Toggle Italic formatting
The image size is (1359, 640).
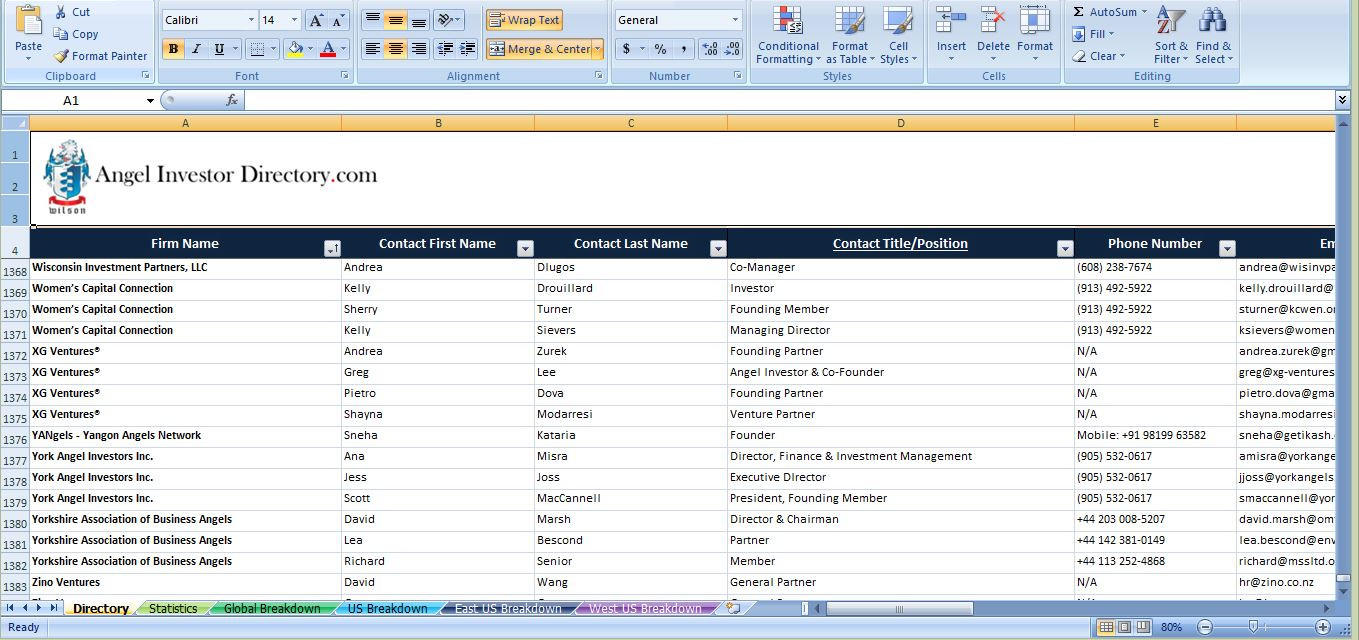pyautogui.click(x=196, y=49)
